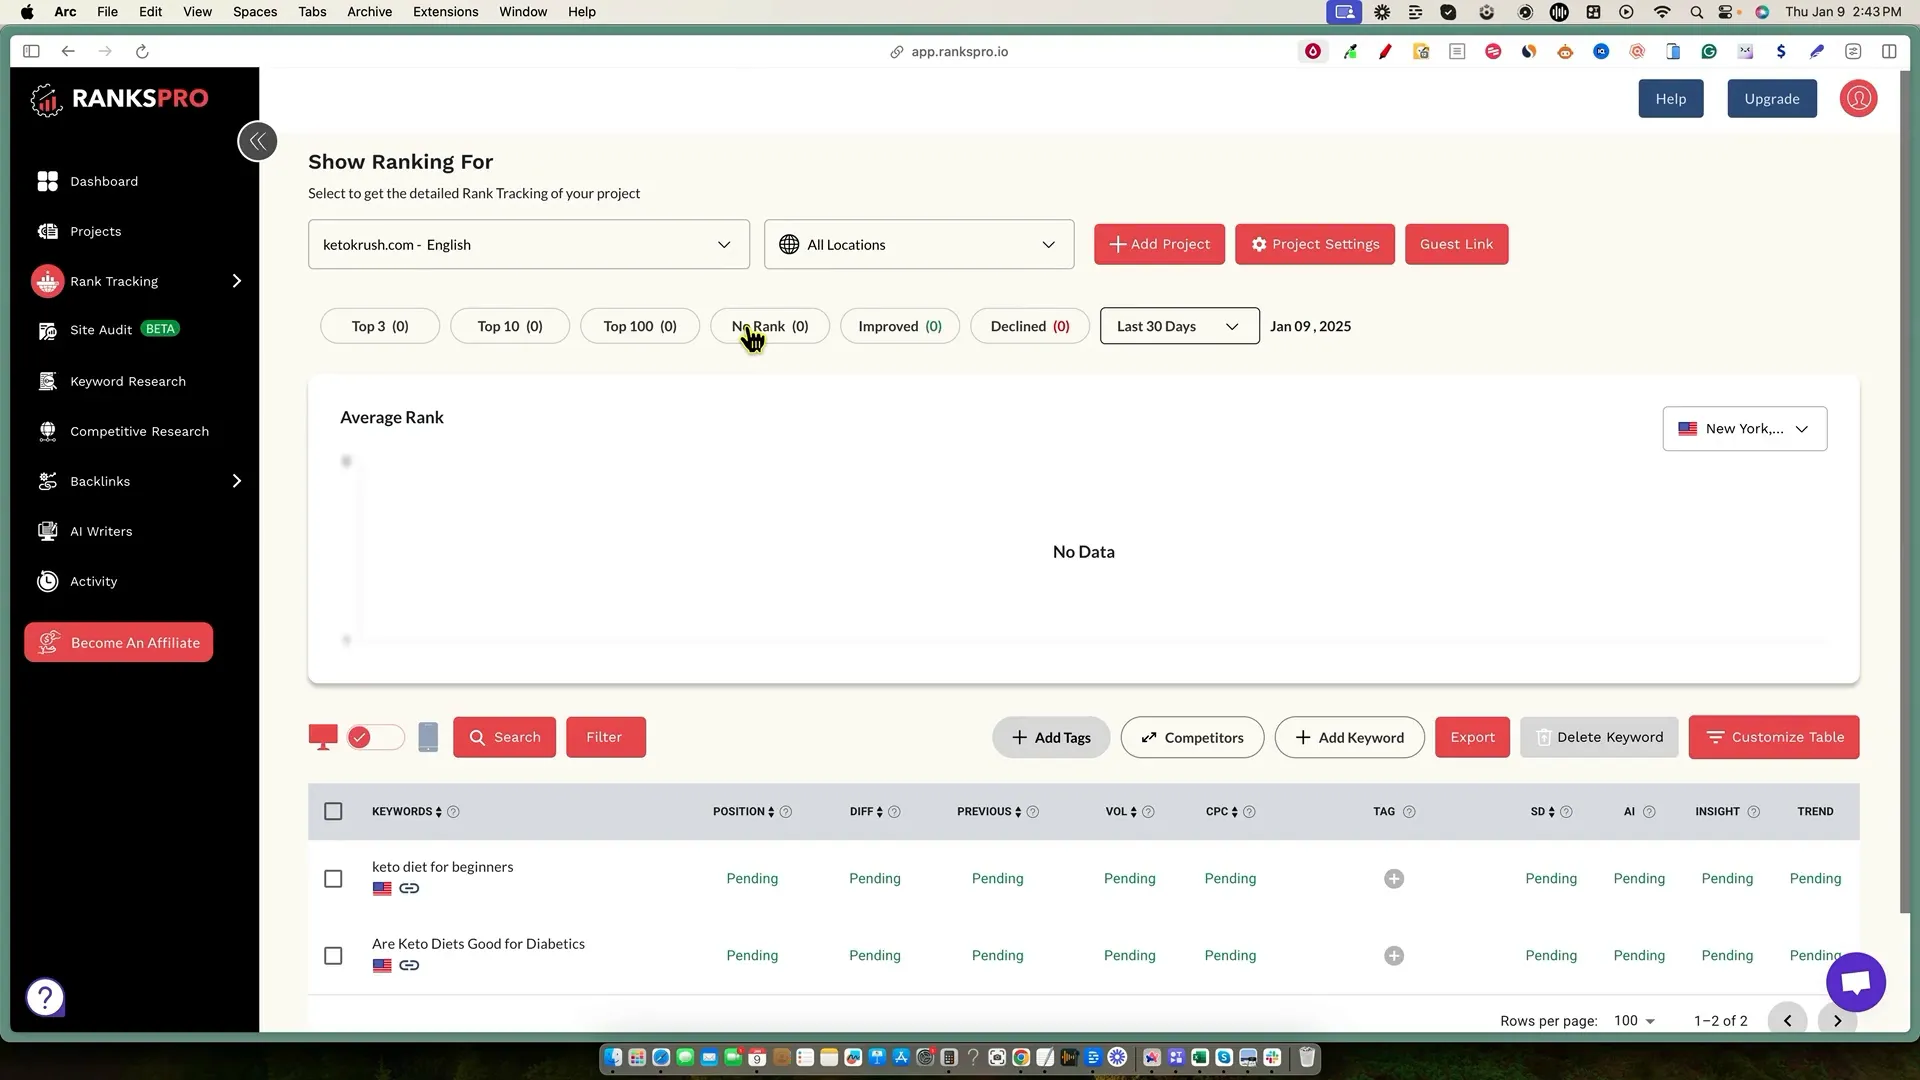1920x1080 pixels.
Task: Open link icon under Are Keto Diets keyword
Action: click(x=409, y=966)
